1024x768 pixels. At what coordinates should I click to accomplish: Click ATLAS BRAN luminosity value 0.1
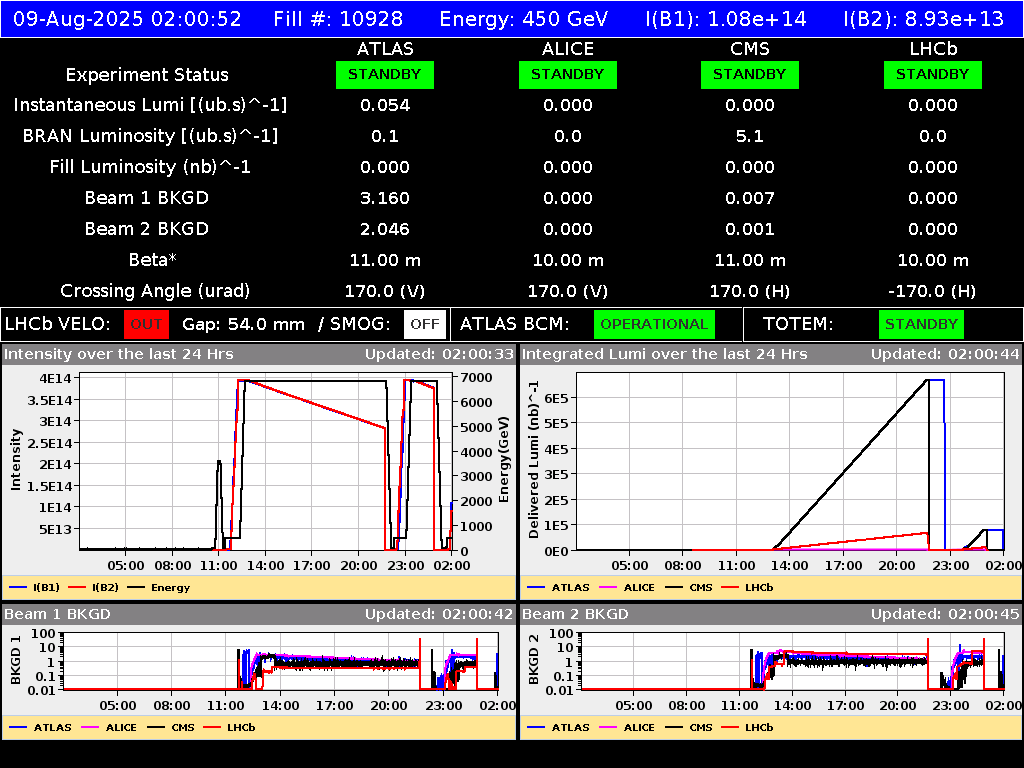385,136
